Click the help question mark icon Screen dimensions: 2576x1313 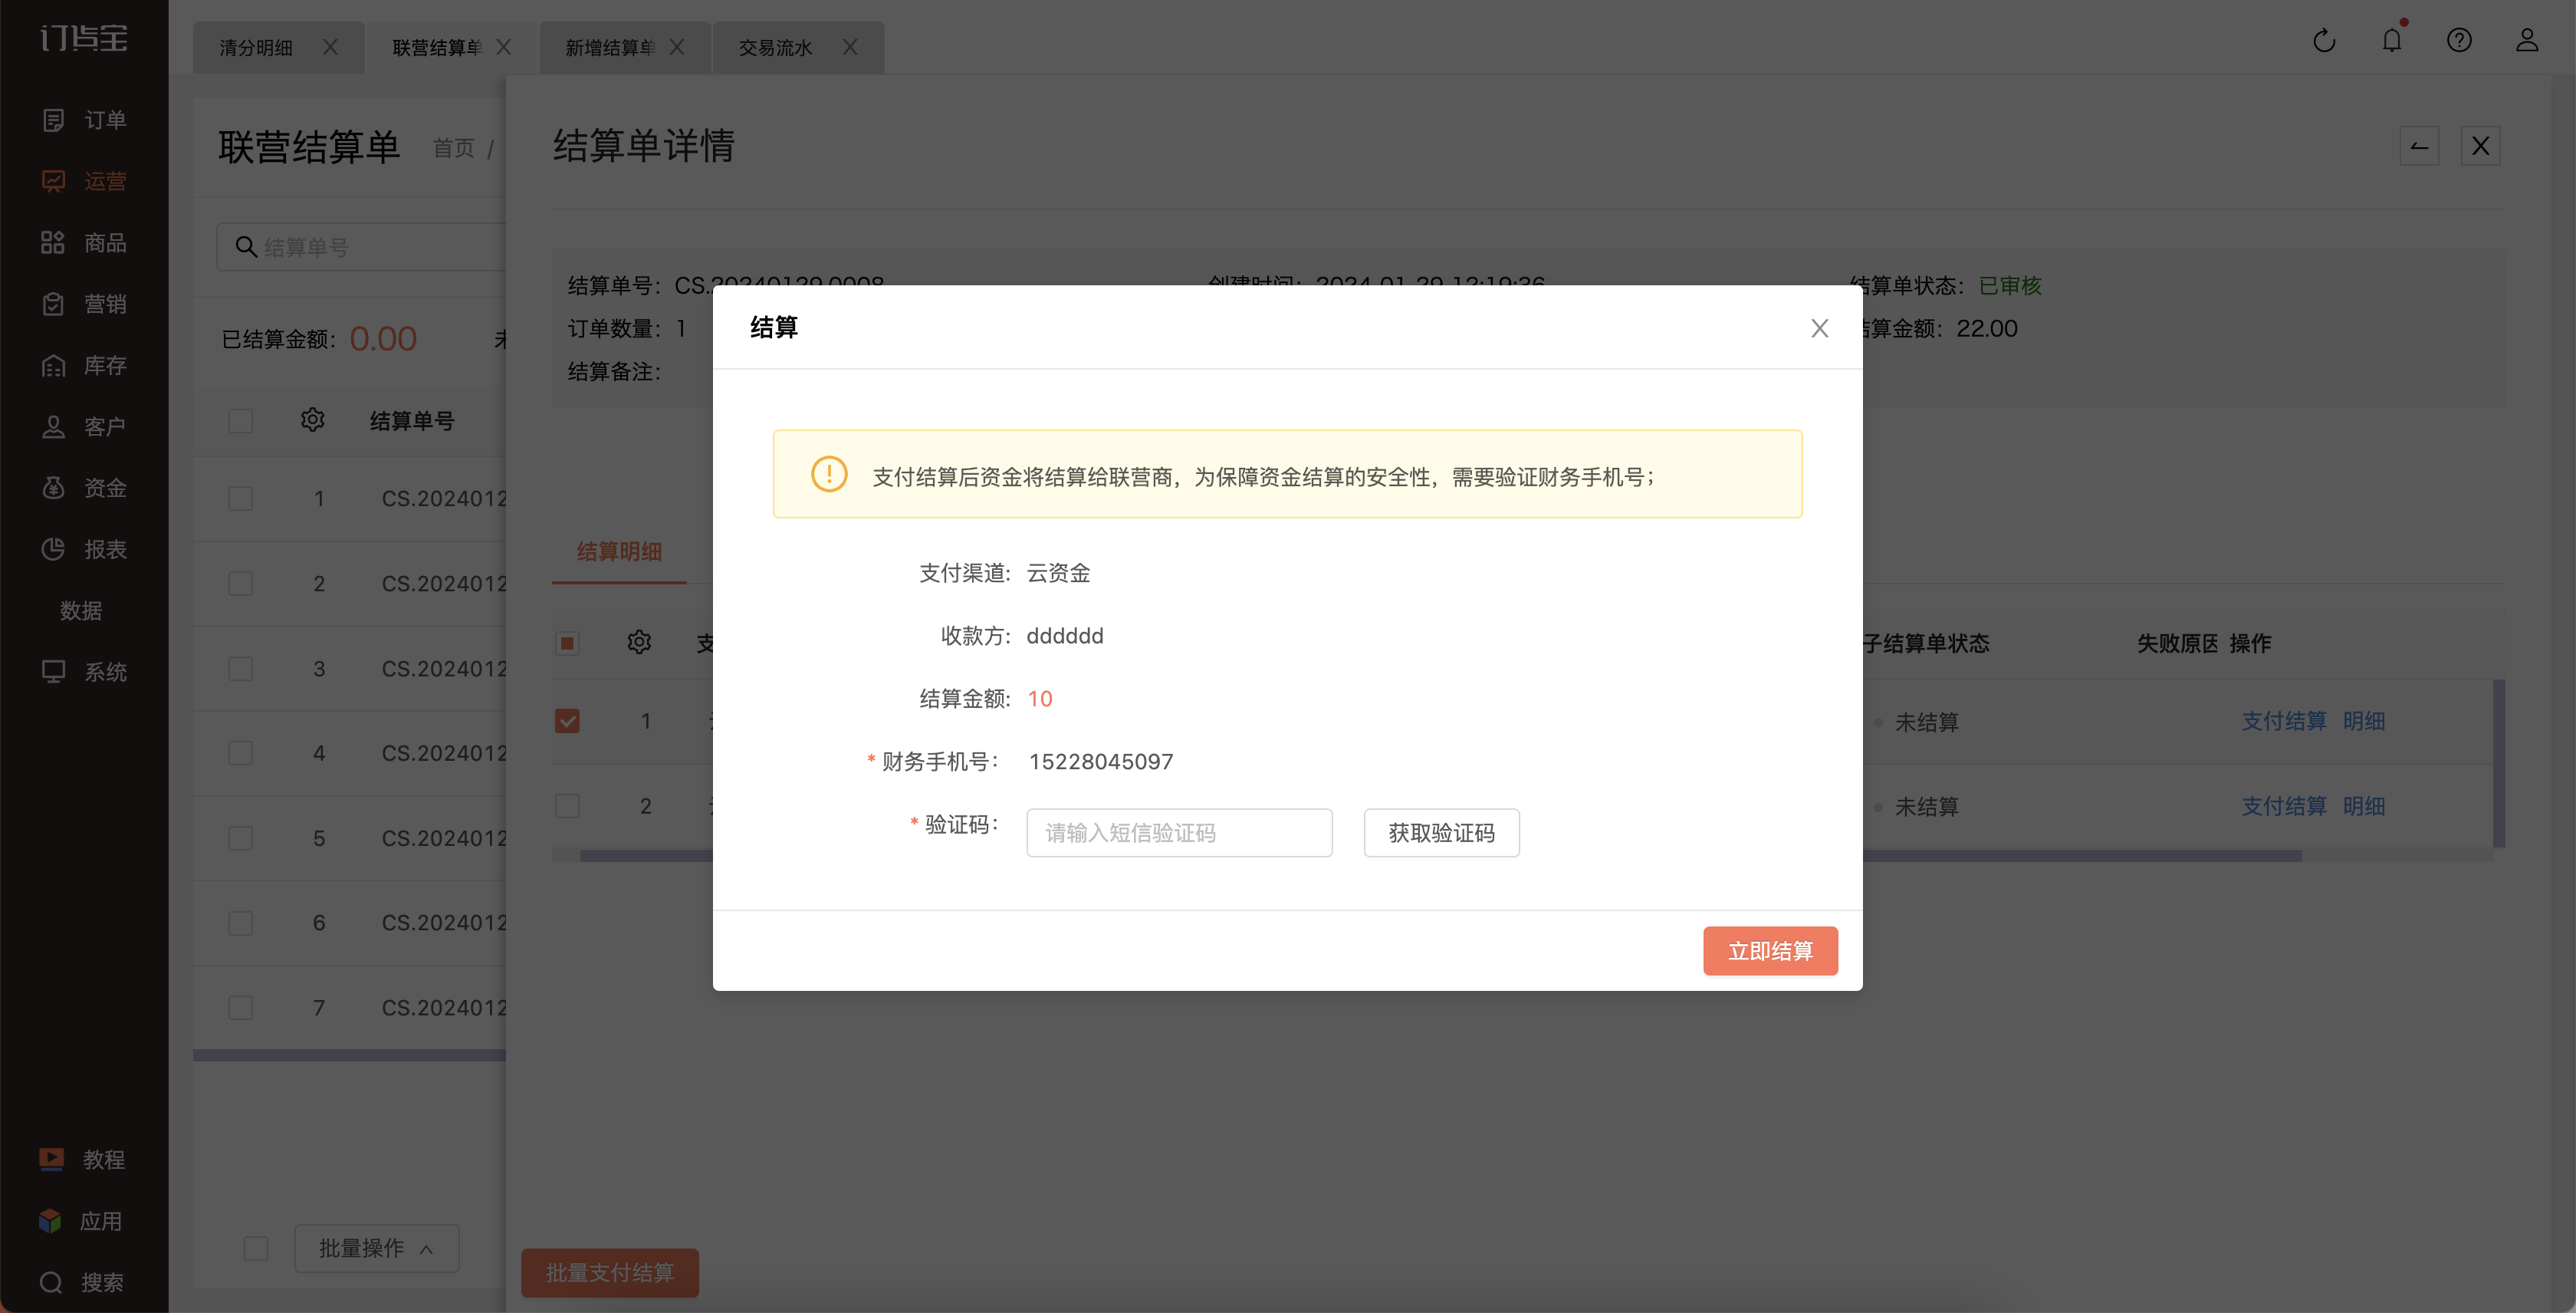point(2459,41)
